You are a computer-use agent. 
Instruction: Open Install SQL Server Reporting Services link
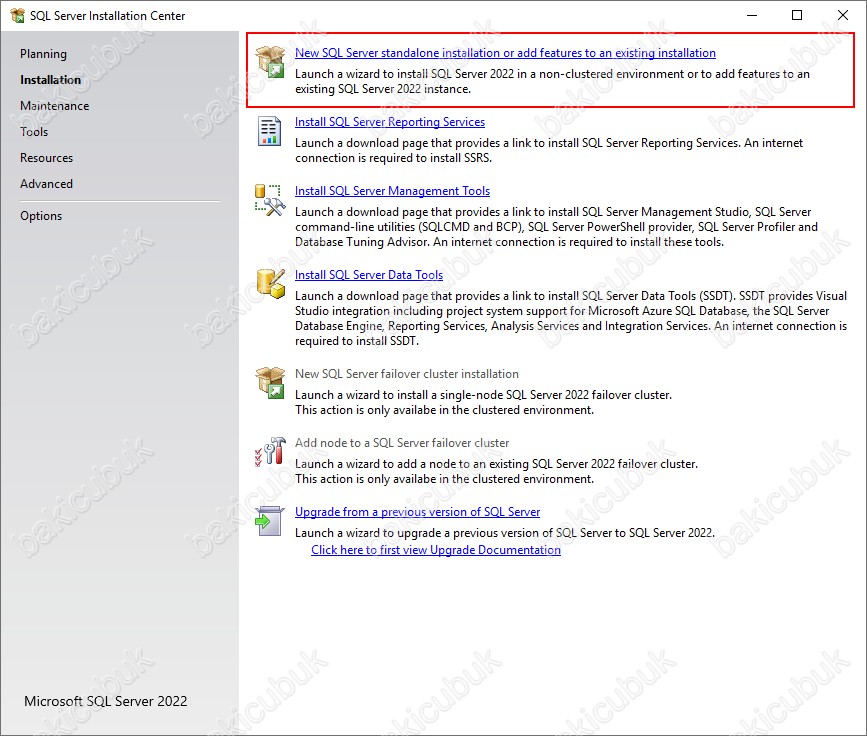pos(390,122)
